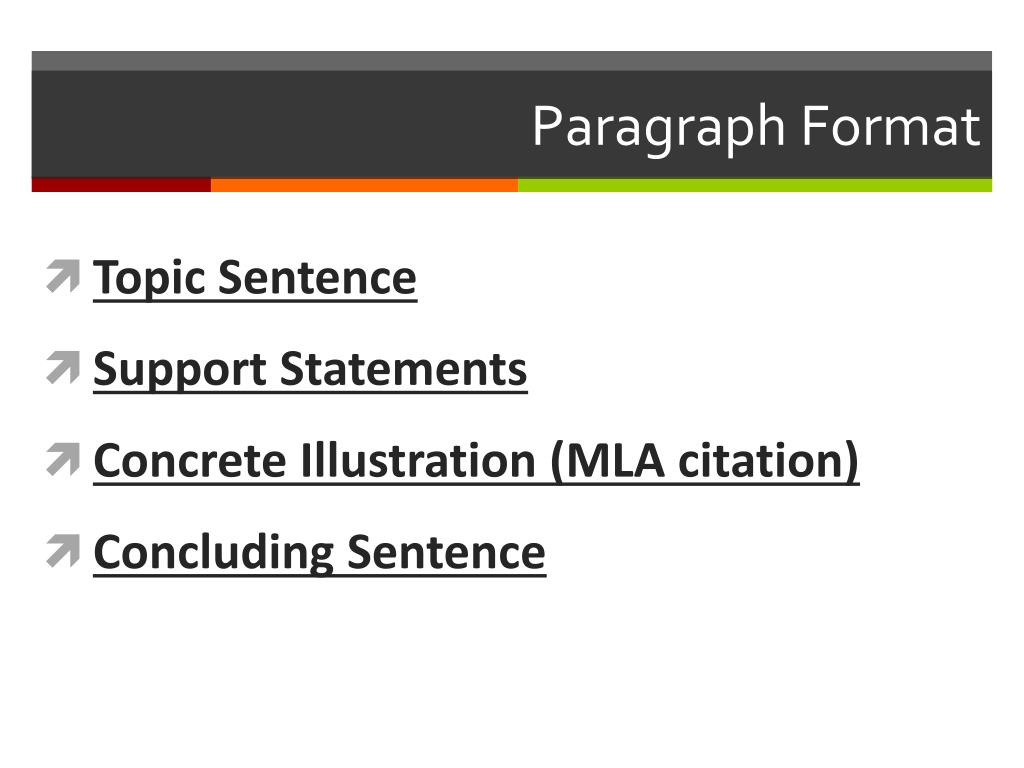The width and height of the screenshot is (1024, 768).
Task: Click the orange accent bar segment
Action: tap(364, 185)
